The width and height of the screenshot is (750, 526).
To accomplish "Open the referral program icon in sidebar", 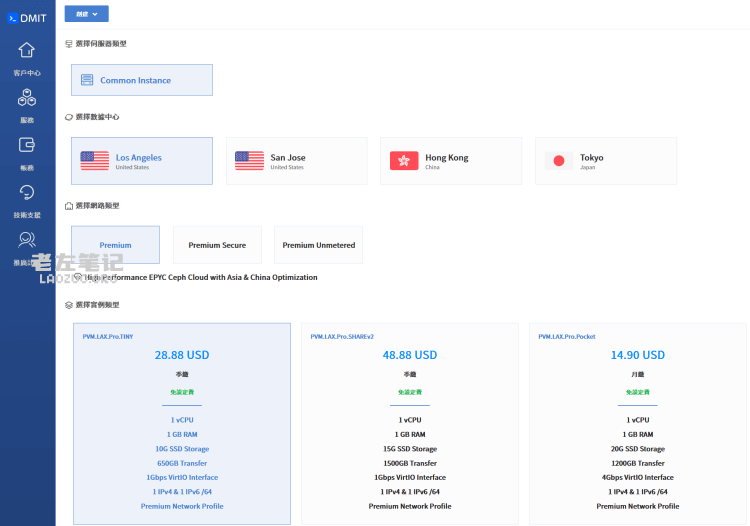I will (x=27, y=239).
